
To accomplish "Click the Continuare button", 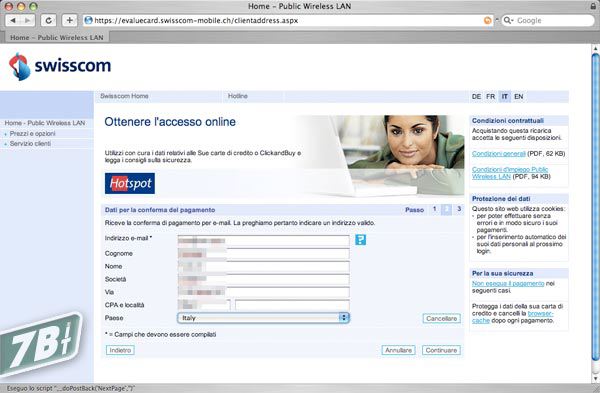I will 441,350.
